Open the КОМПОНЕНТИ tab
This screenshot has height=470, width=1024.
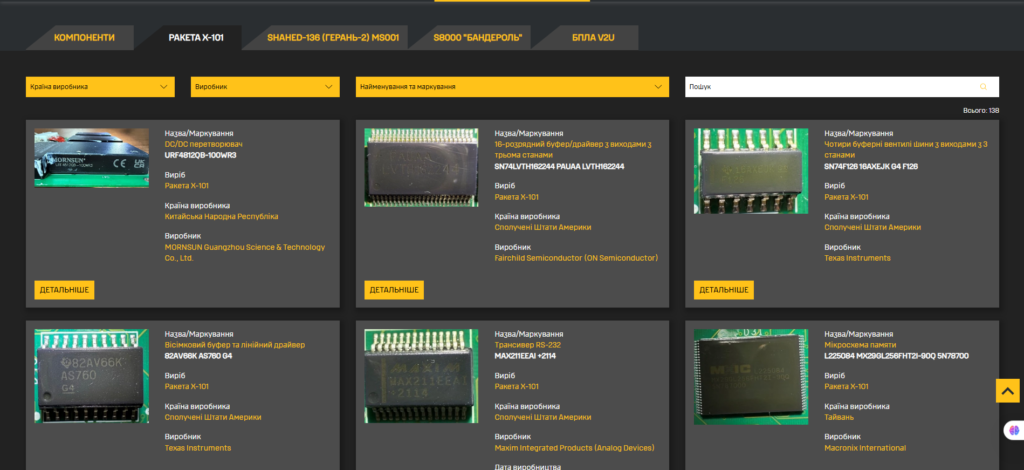tap(84, 38)
